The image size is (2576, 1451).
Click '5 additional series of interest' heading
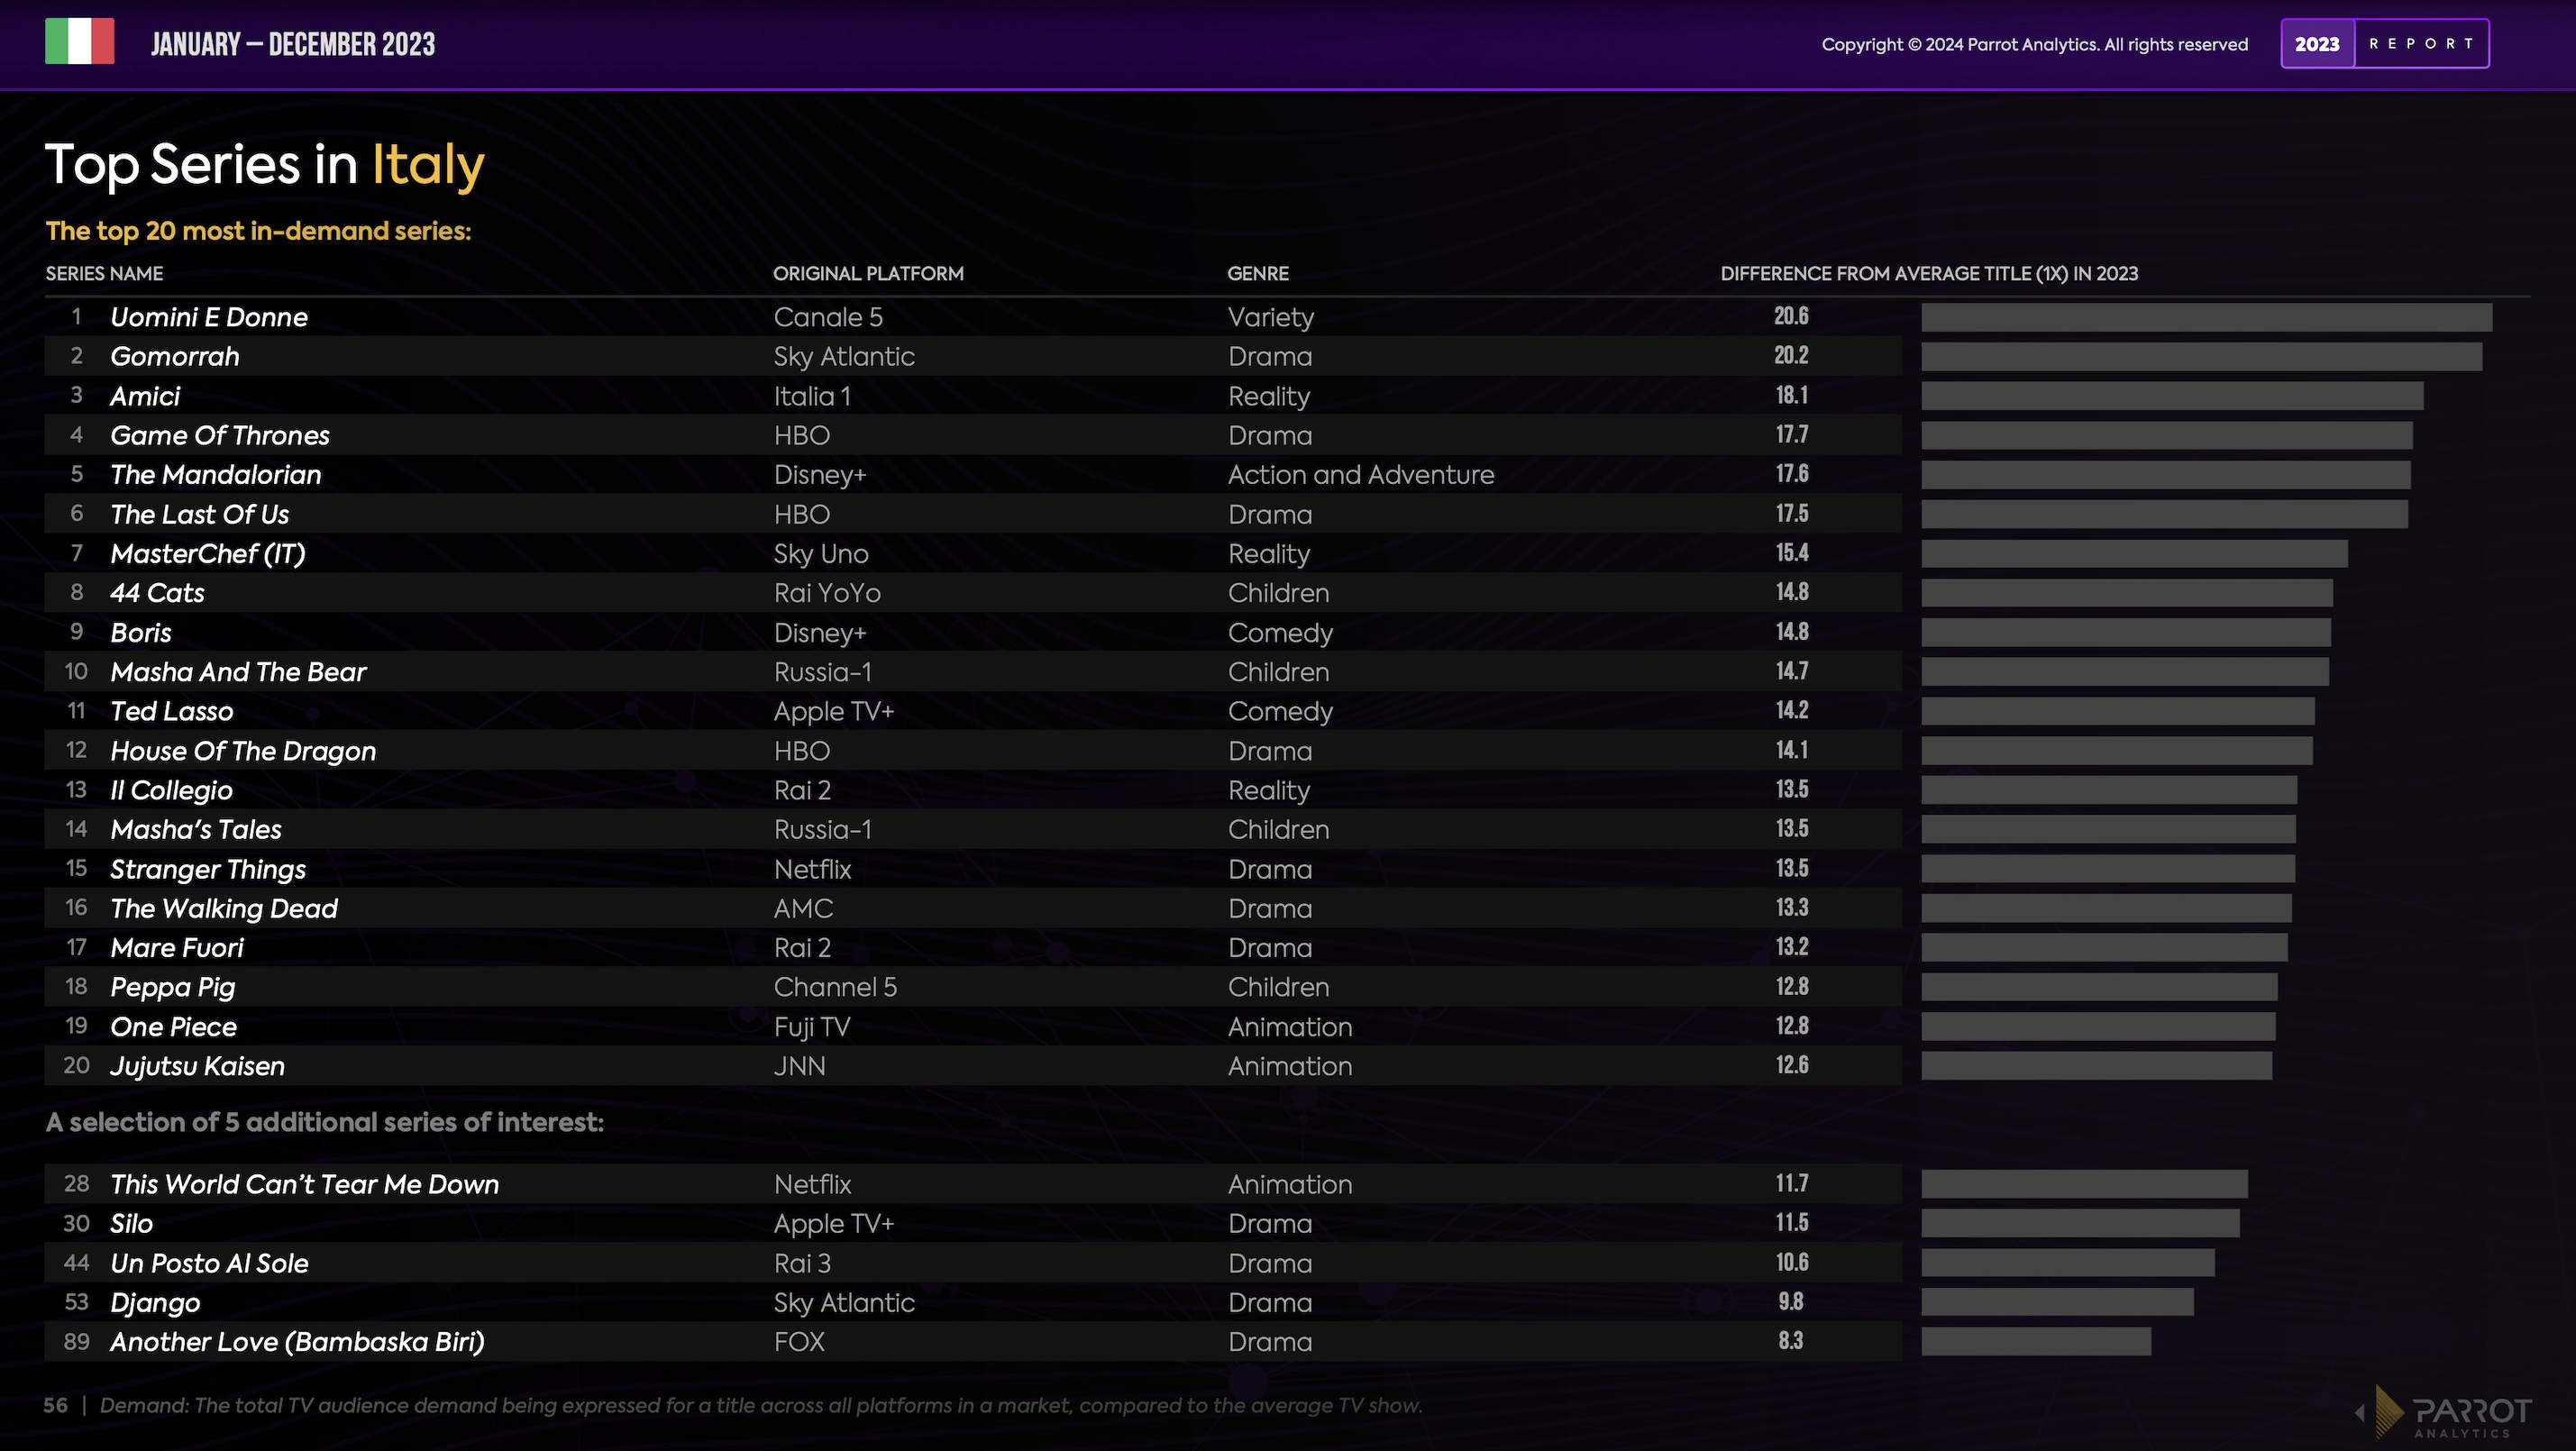pyautogui.click(x=325, y=1122)
